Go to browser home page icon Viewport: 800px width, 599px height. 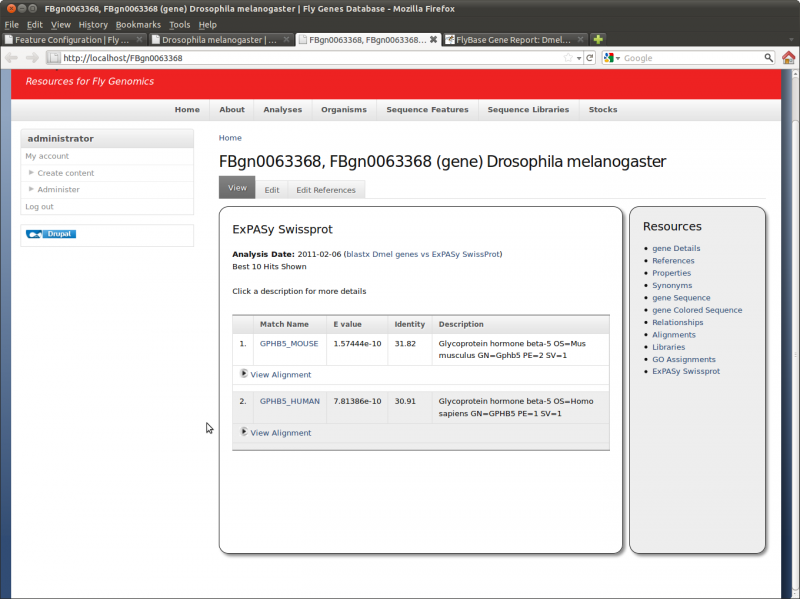[x=788, y=58]
